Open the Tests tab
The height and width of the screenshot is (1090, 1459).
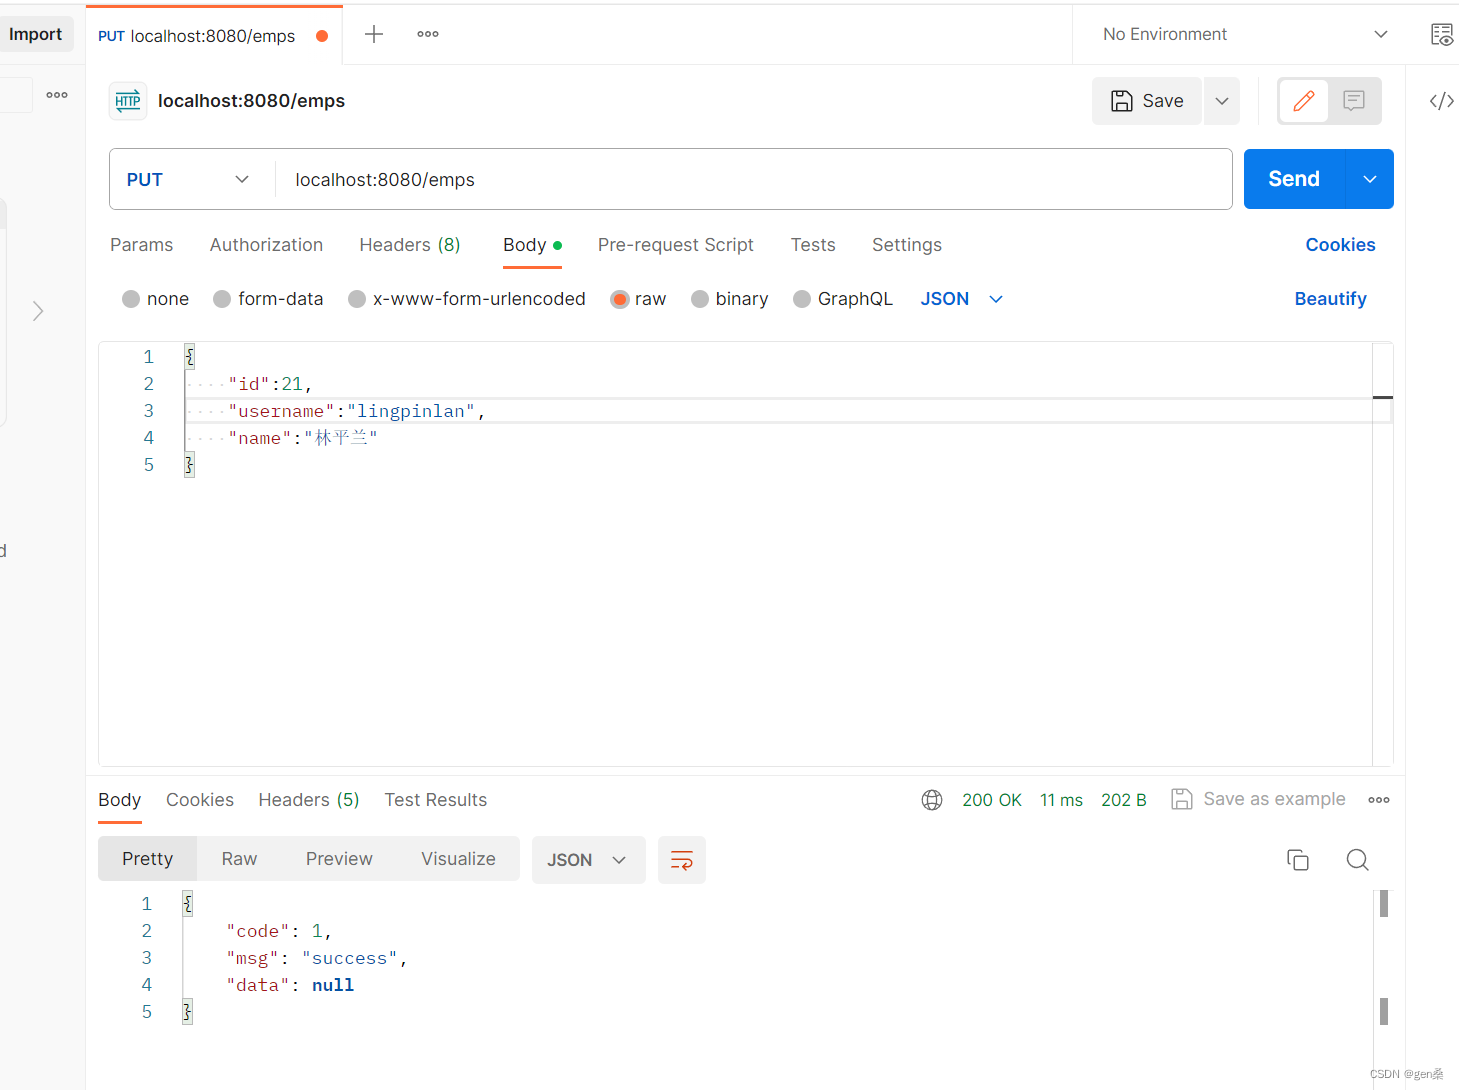coord(813,245)
